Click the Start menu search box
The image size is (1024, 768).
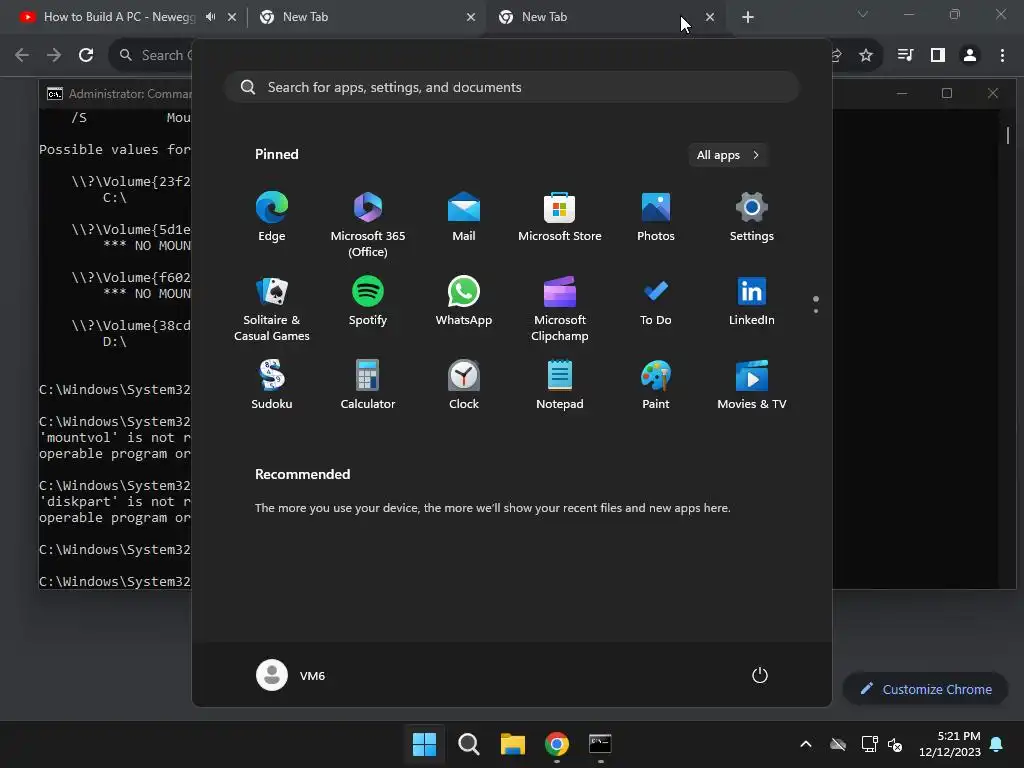click(512, 87)
